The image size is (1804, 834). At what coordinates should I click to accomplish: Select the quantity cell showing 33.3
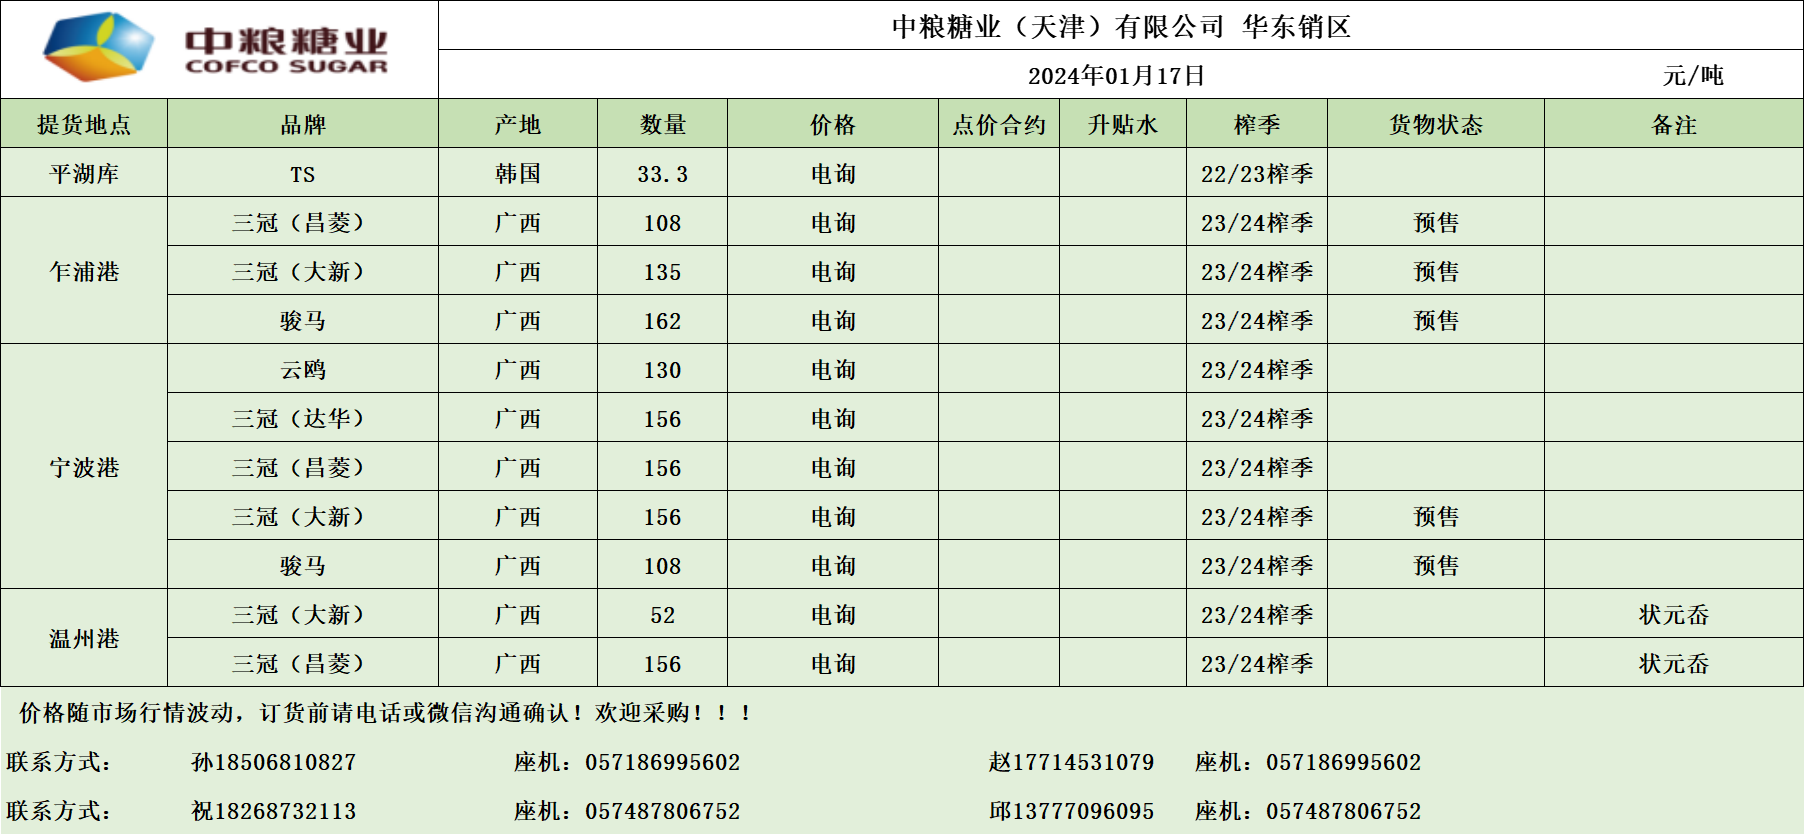(x=662, y=174)
